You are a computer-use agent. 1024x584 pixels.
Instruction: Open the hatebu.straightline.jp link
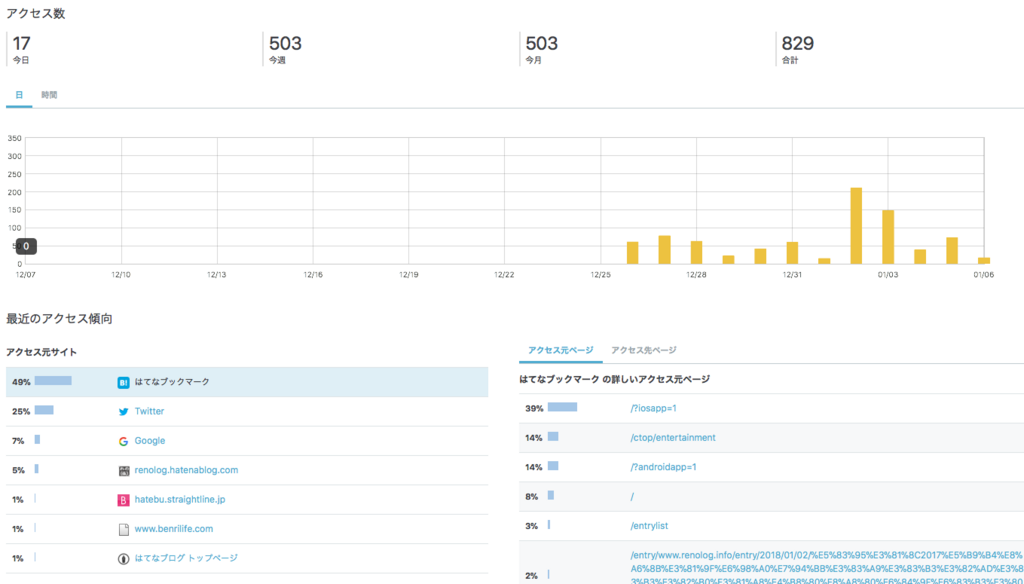[180, 500]
